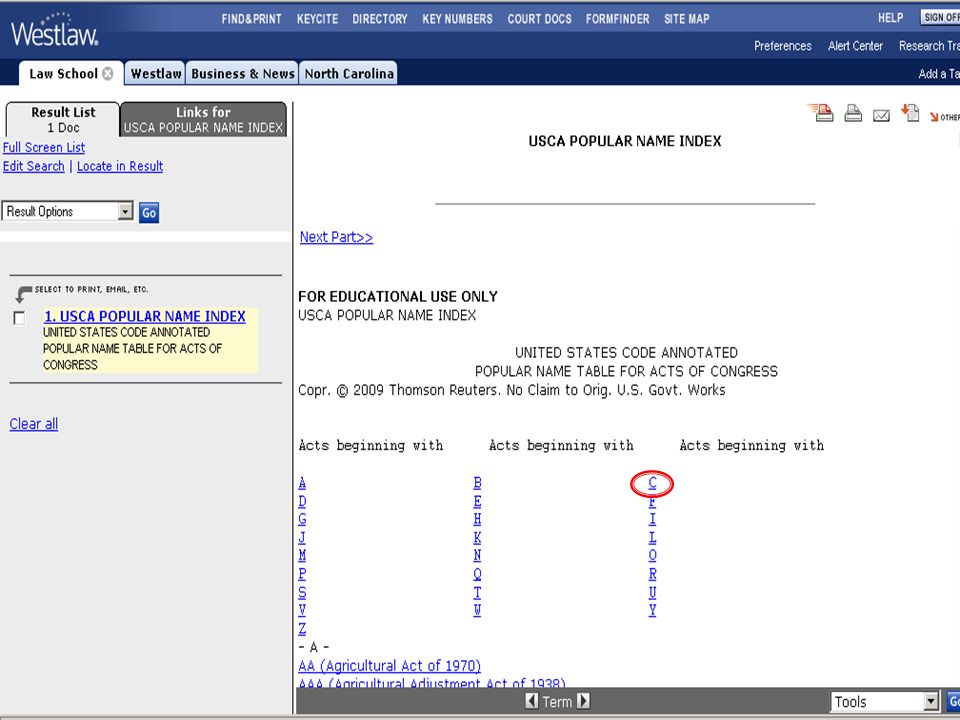The height and width of the screenshot is (720, 960).
Task: Open Full Screen List link
Action: [43, 148]
